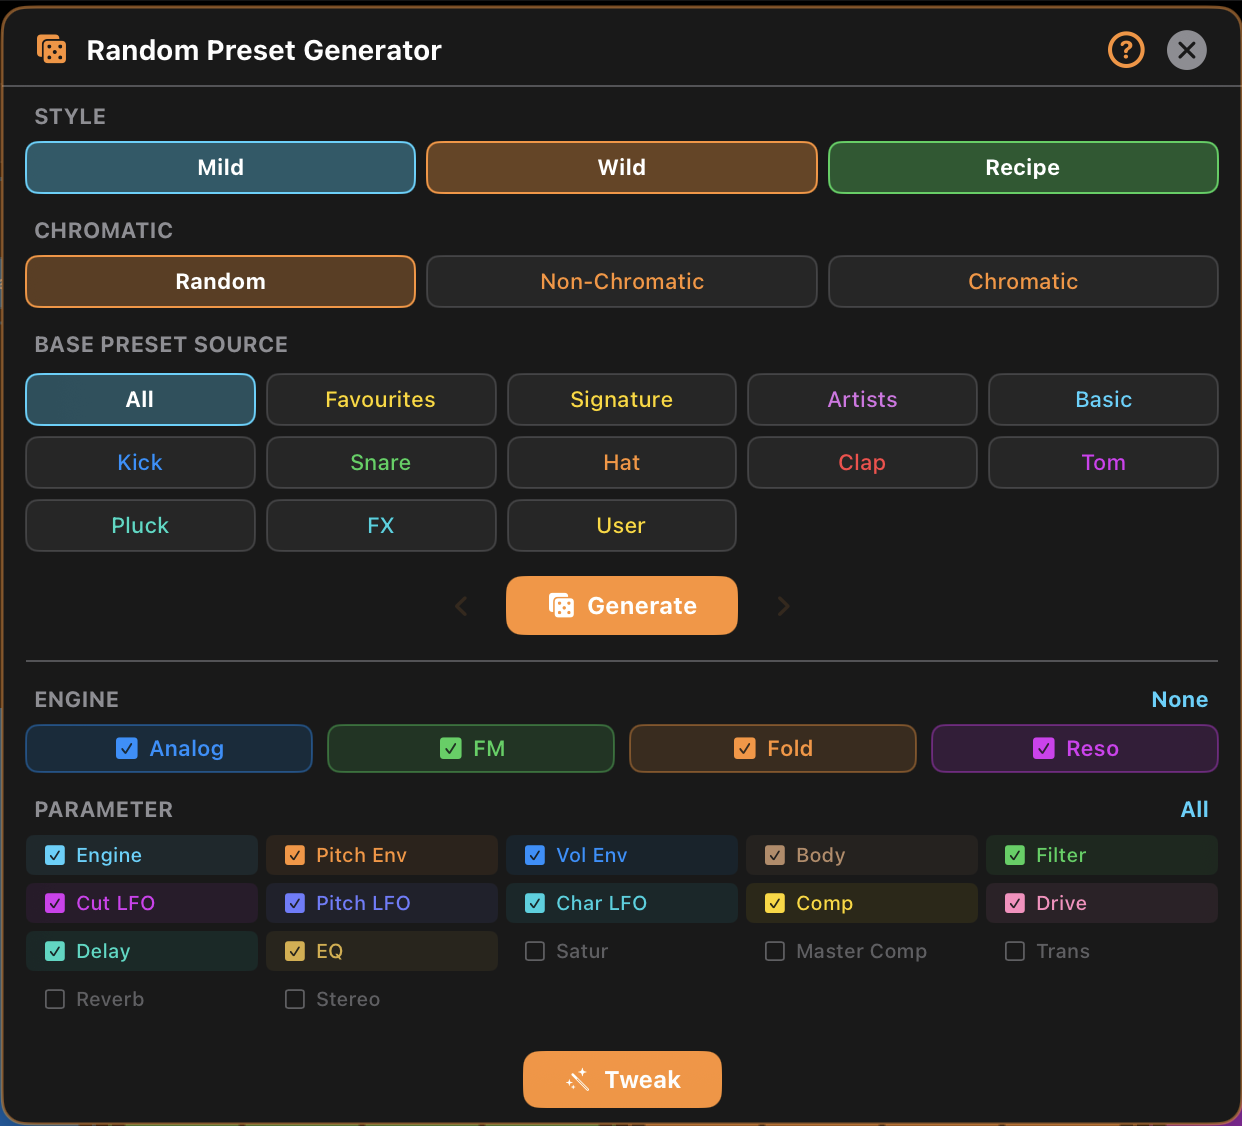Choose Random chromatic mode

[220, 281]
